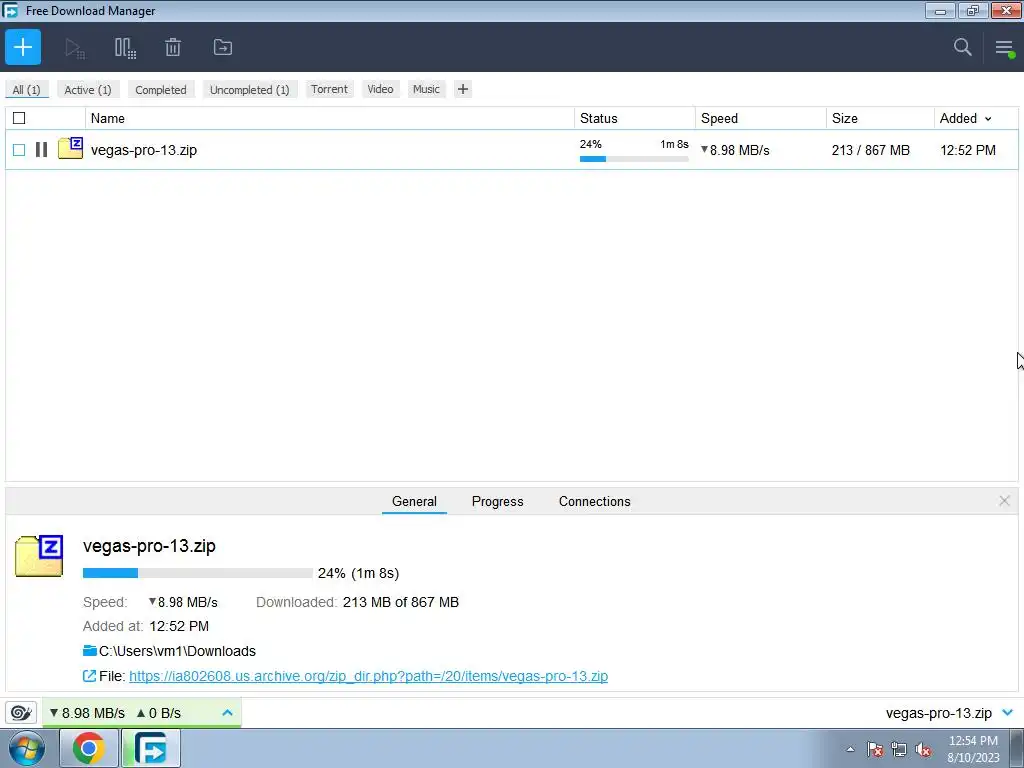Click the upload speed 0 B/s indicator

click(x=159, y=713)
